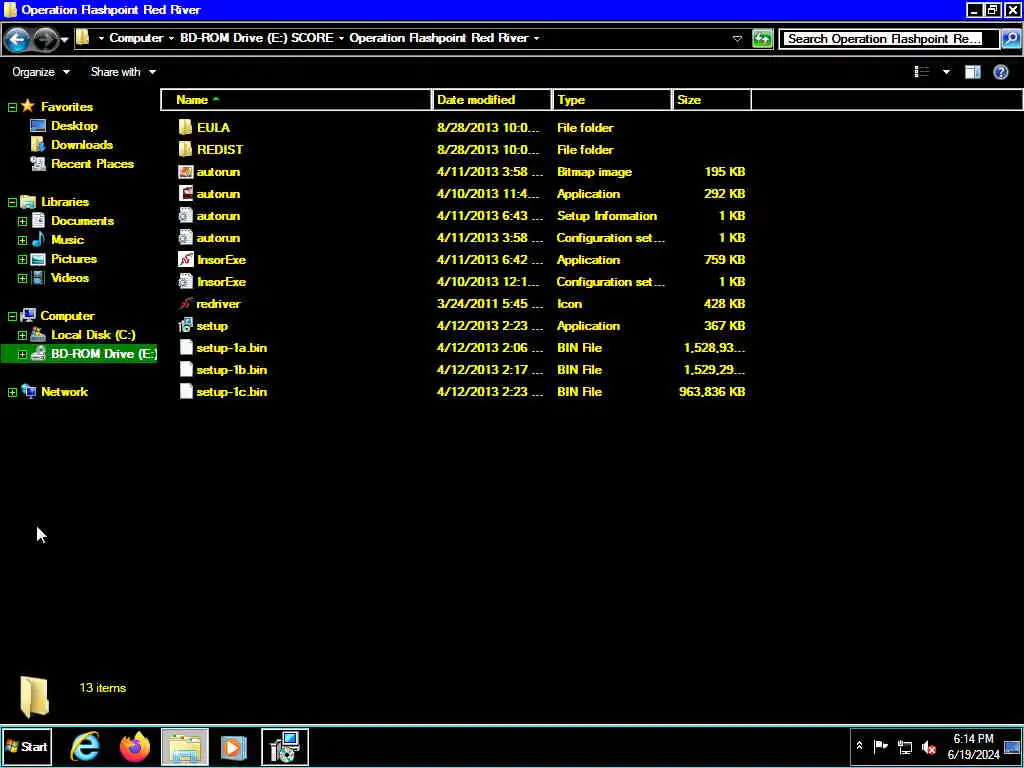Open the Organize menu
This screenshot has width=1024, height=768.
point(40,72)
